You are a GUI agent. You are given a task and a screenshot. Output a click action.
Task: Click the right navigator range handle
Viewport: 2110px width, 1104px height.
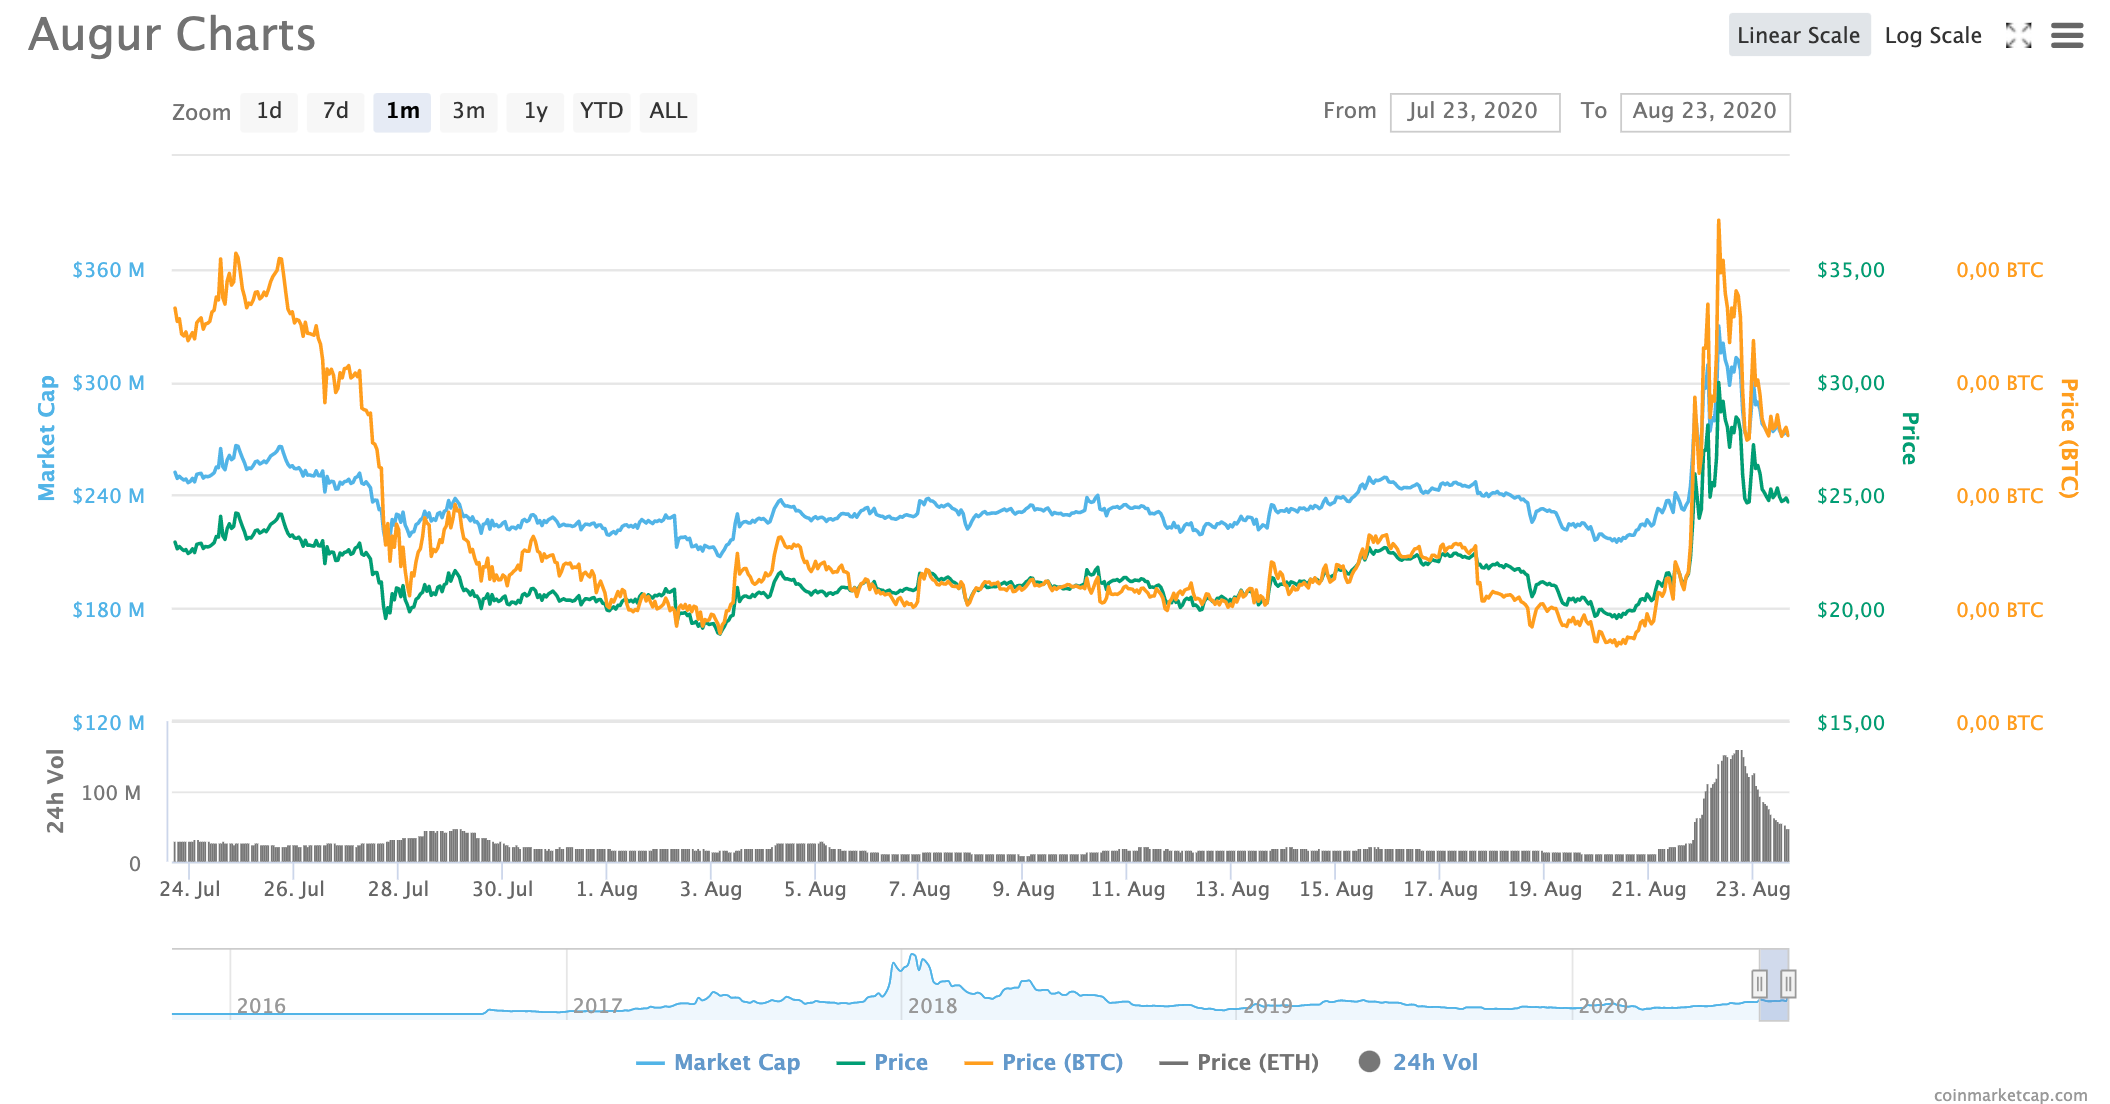tap(1788, 984)
